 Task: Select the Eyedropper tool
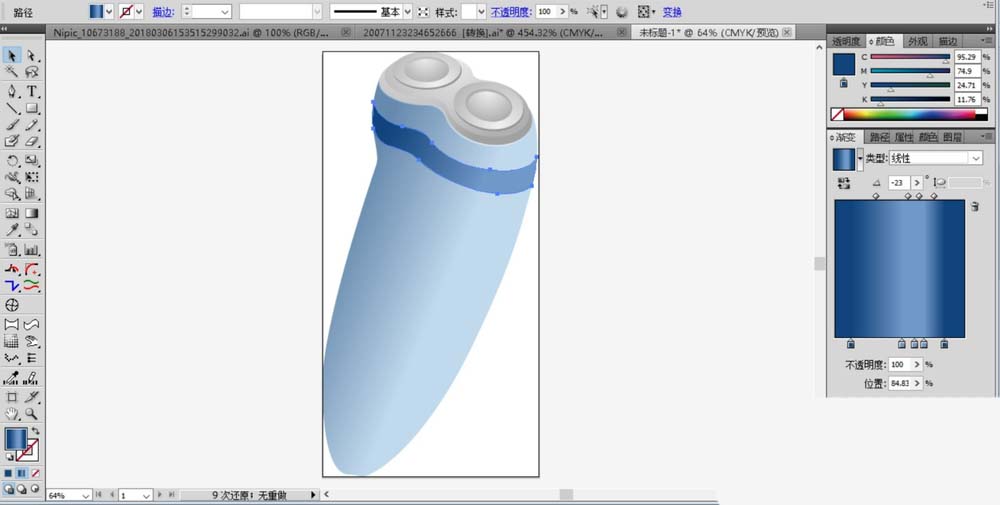point(12,230)
